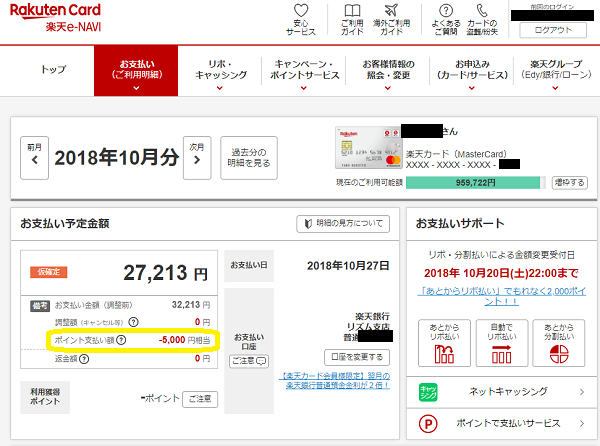600x446 pixels.
Task: Click the 増枠する button
Action: coord(570,182)
